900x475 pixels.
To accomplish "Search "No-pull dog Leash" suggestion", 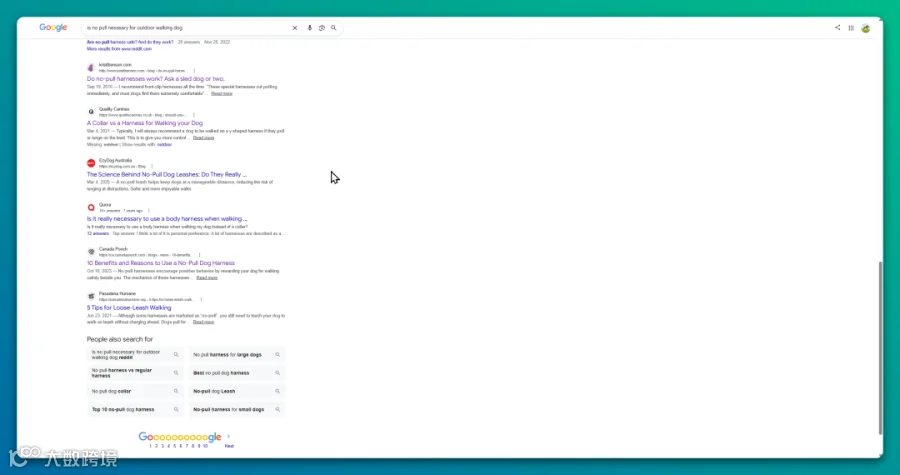I will click(237, 391).
